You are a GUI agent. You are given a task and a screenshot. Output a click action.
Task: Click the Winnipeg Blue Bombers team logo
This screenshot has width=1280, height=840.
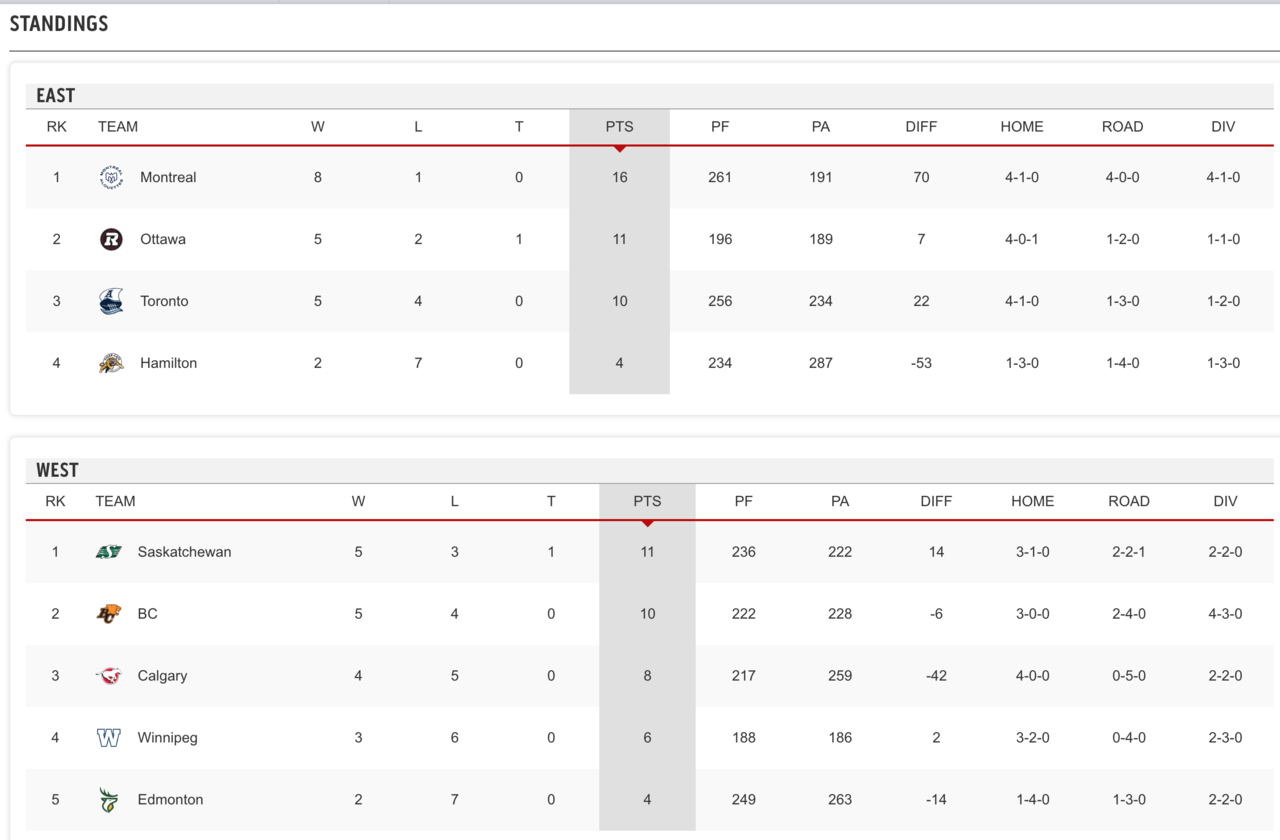(108, 738)
